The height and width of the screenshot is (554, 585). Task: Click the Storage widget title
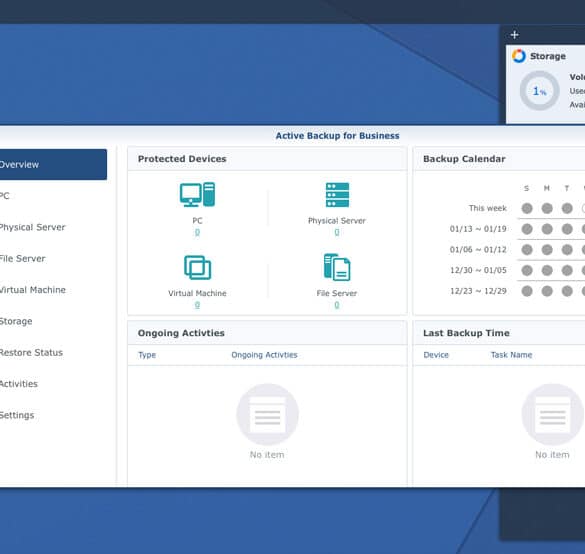(548, 56)
